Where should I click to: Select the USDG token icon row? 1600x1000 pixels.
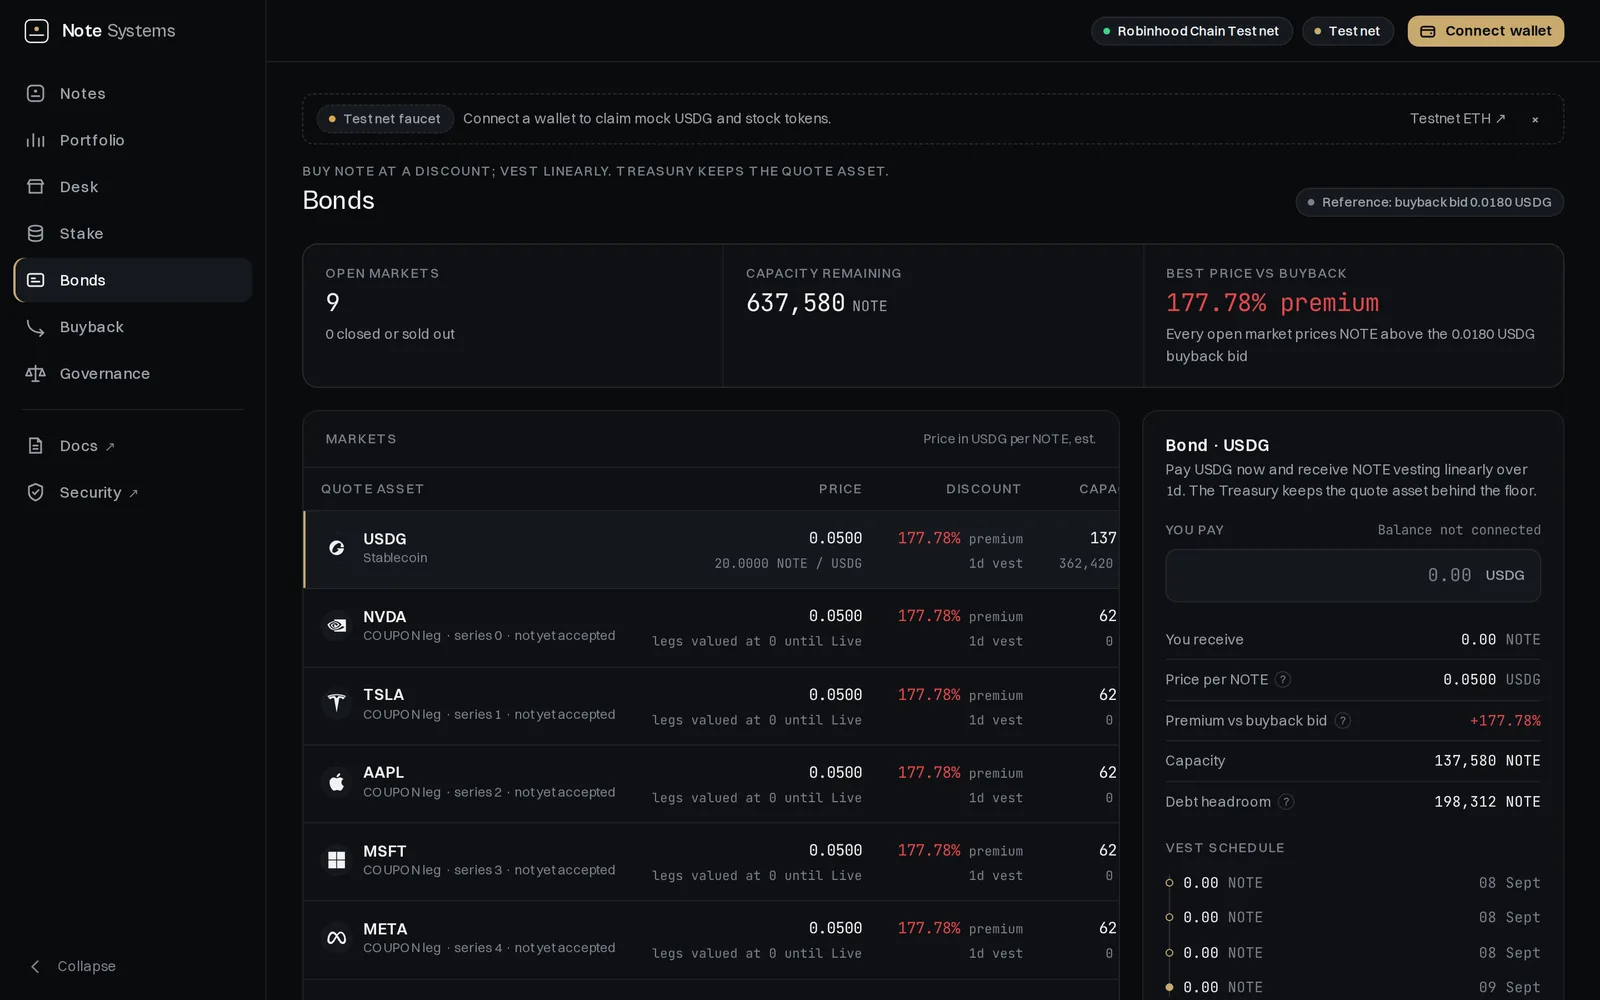click(337, 548)
